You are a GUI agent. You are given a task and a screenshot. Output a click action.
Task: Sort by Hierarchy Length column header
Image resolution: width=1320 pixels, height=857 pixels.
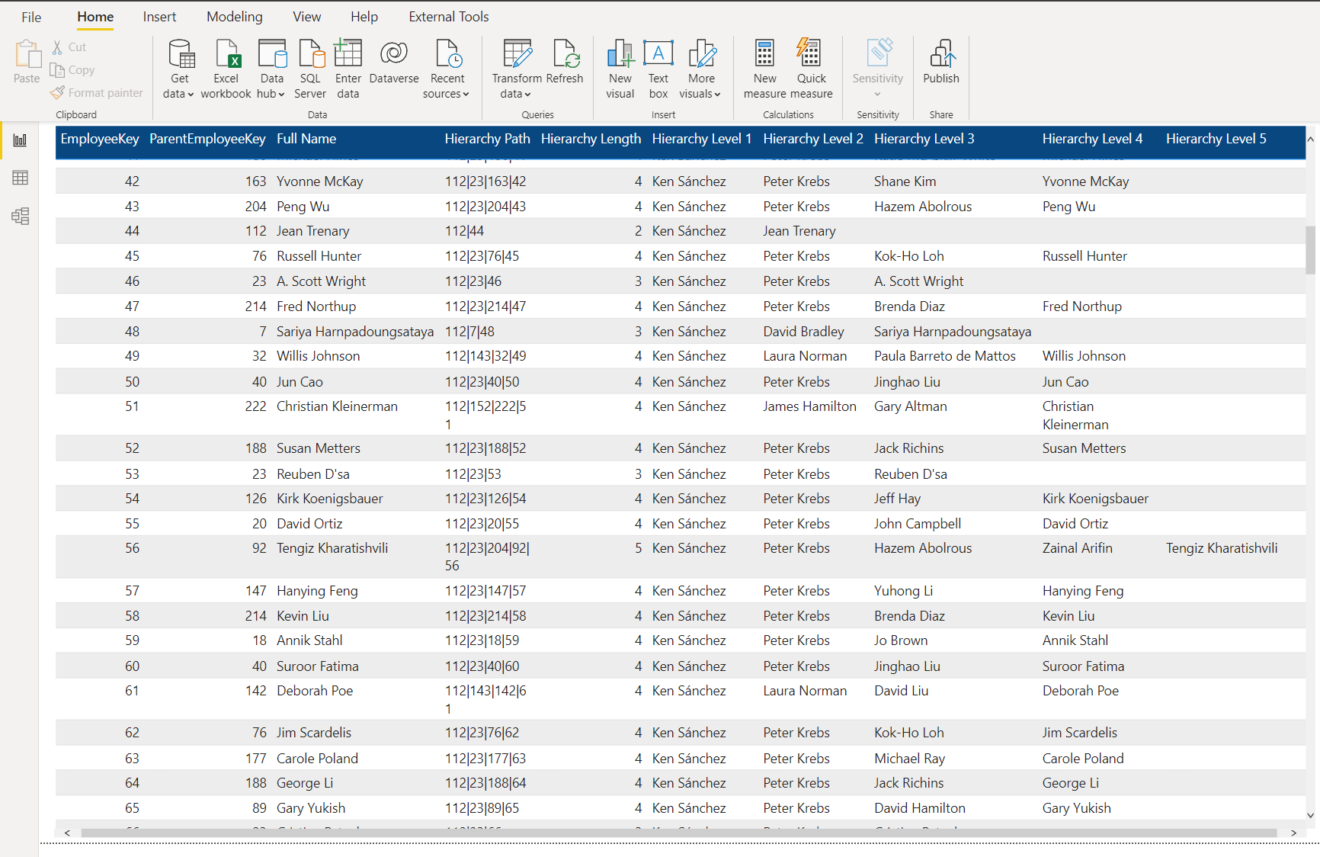tap(591, 139)
